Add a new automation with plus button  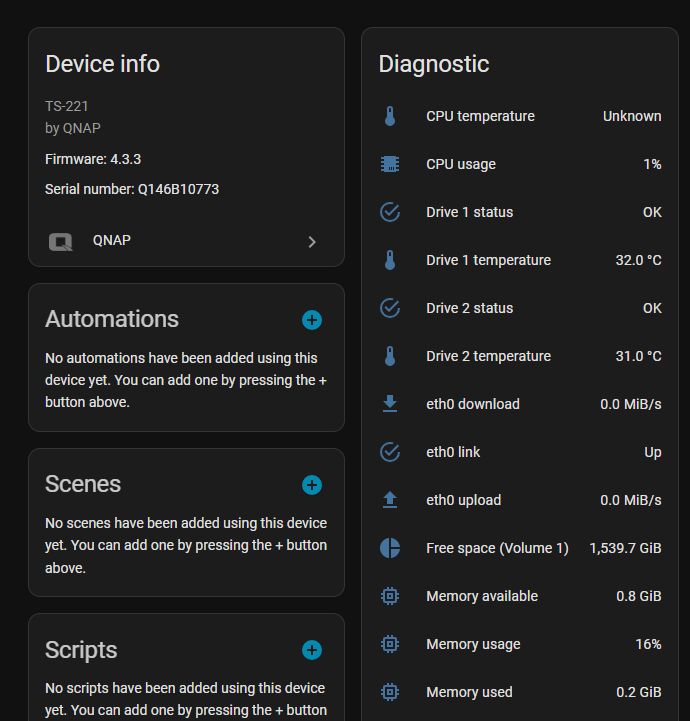(x=312, y=320)
